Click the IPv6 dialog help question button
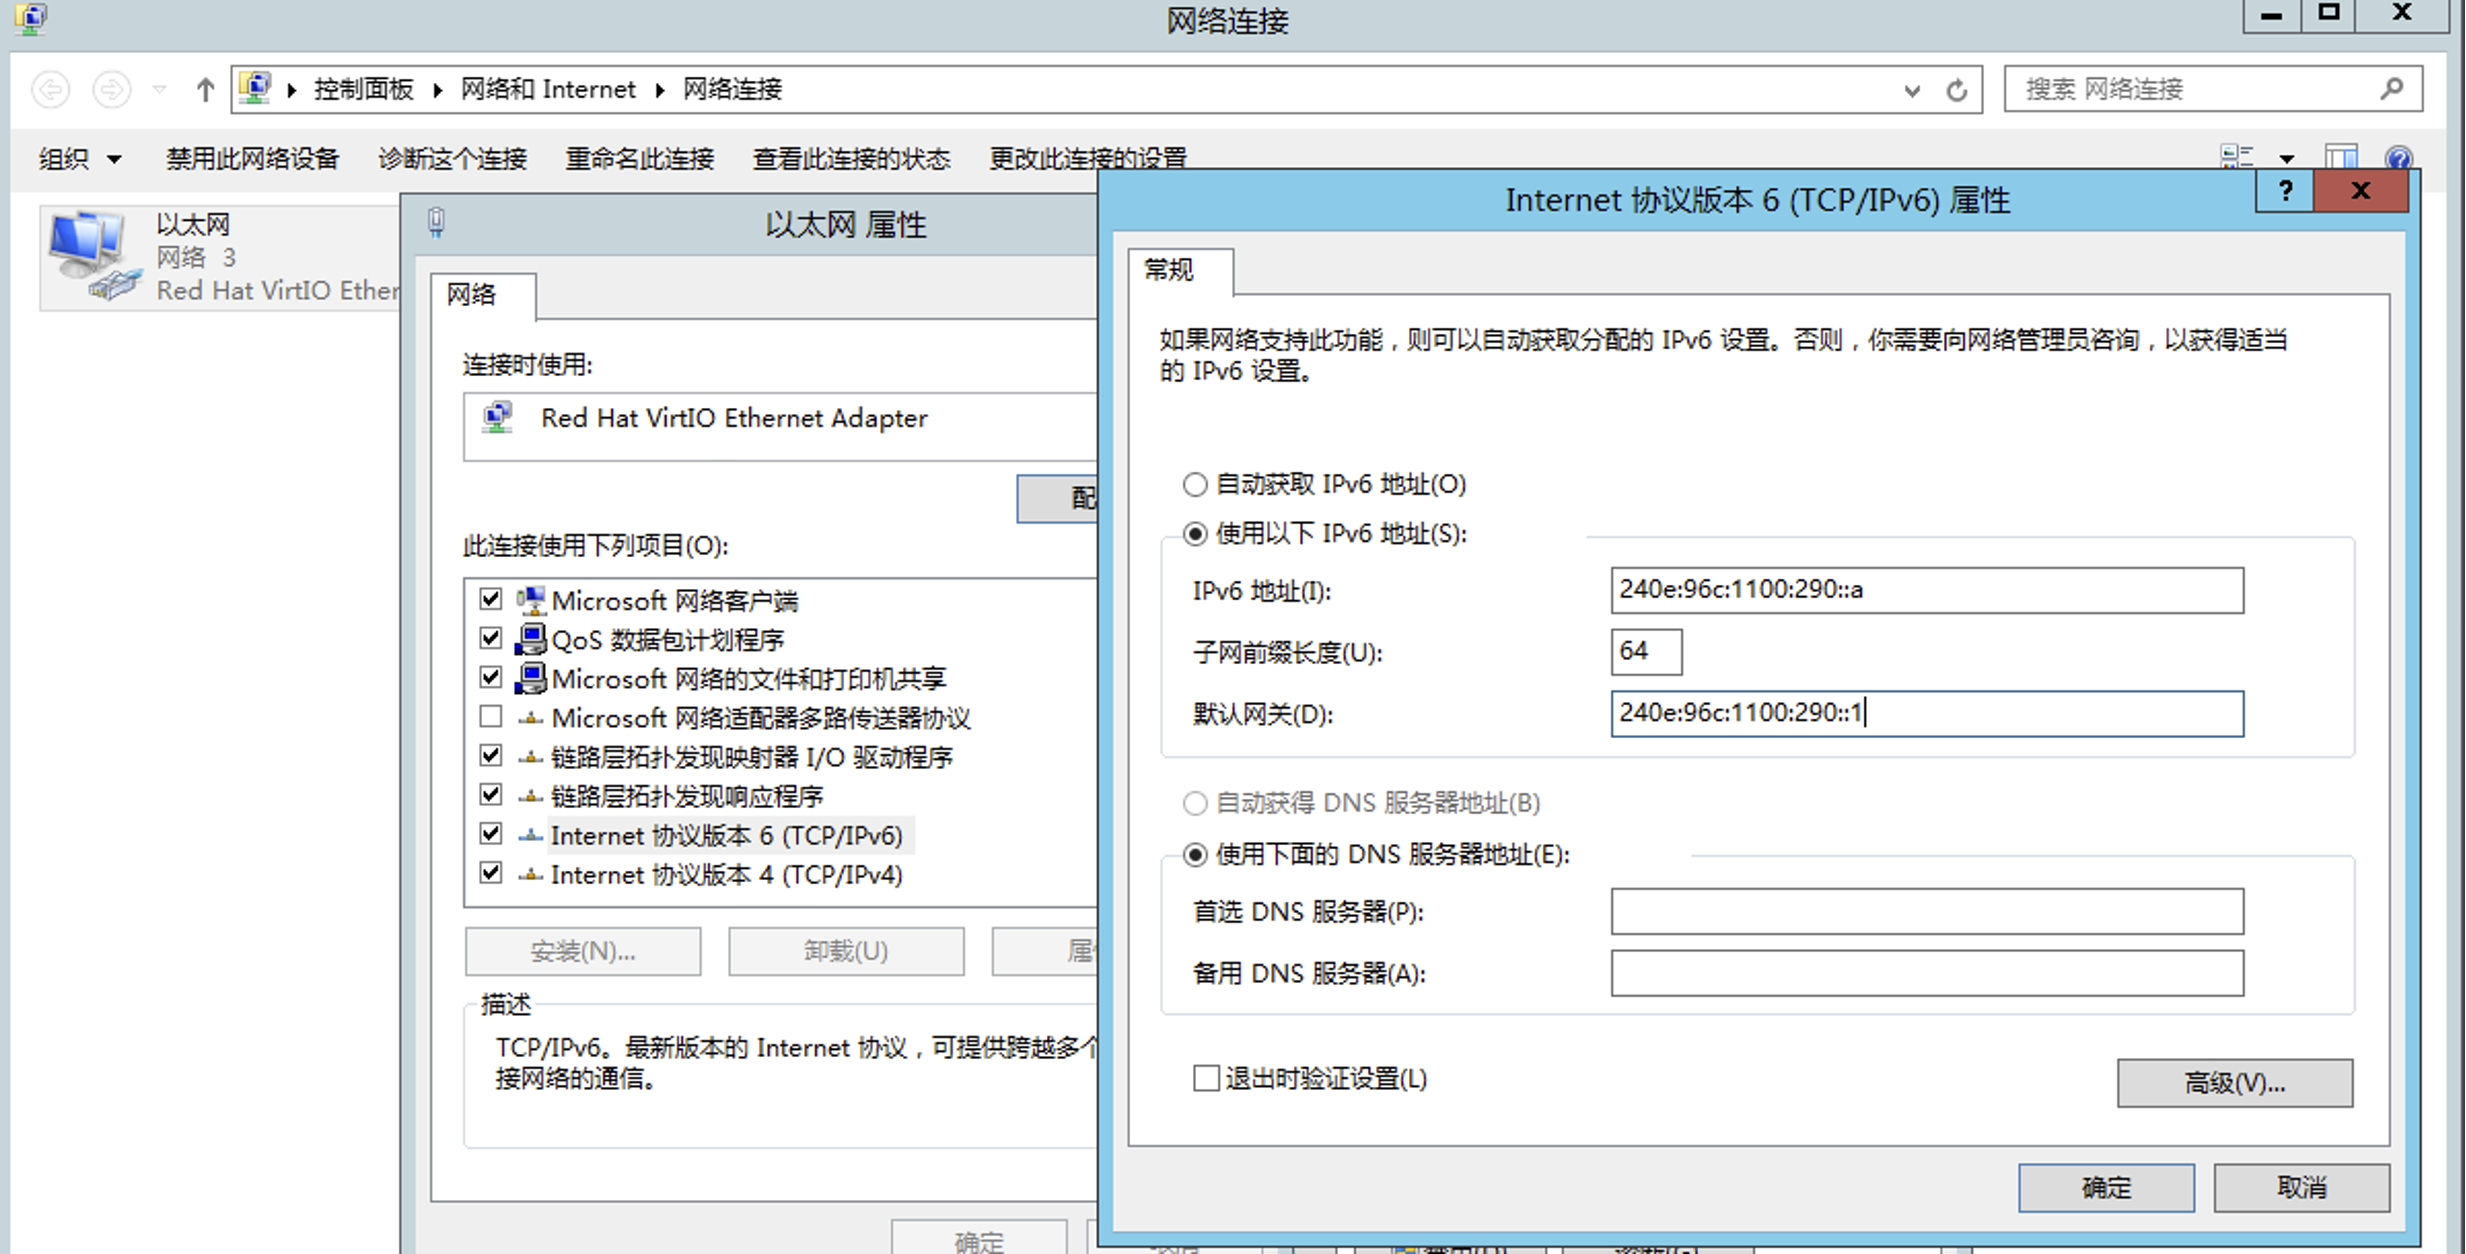 click(x=2285, y=192)
